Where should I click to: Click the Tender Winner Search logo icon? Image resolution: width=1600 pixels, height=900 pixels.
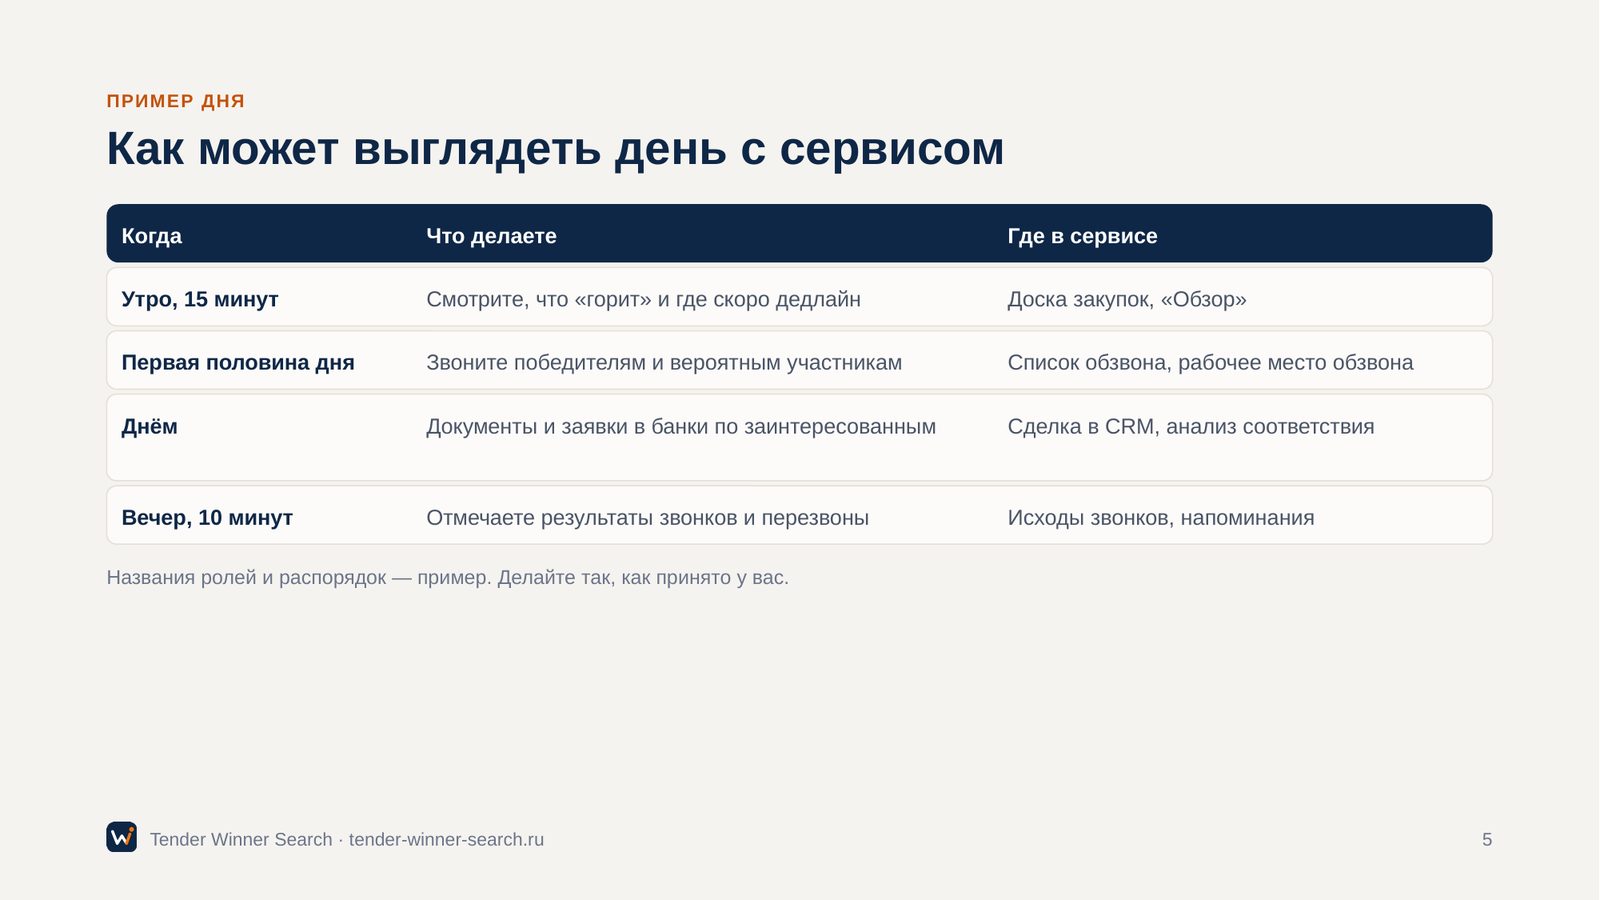(x=122, y=837)
